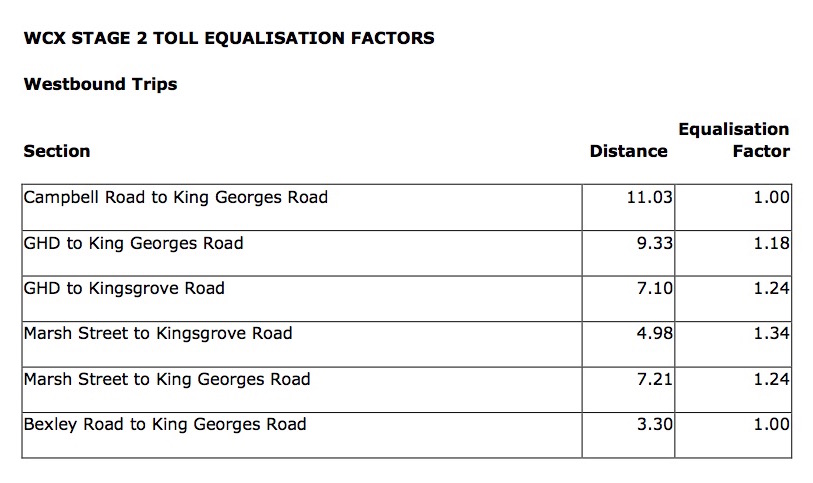Select the 1.34 equalisation factor cell

771,334
